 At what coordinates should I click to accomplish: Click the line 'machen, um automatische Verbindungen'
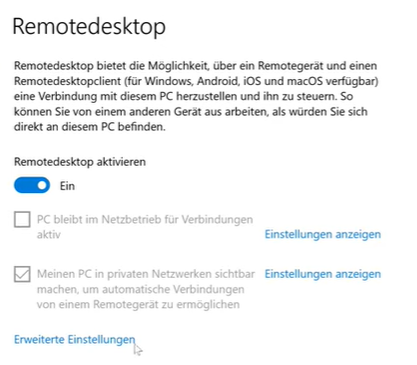point(140,289)
